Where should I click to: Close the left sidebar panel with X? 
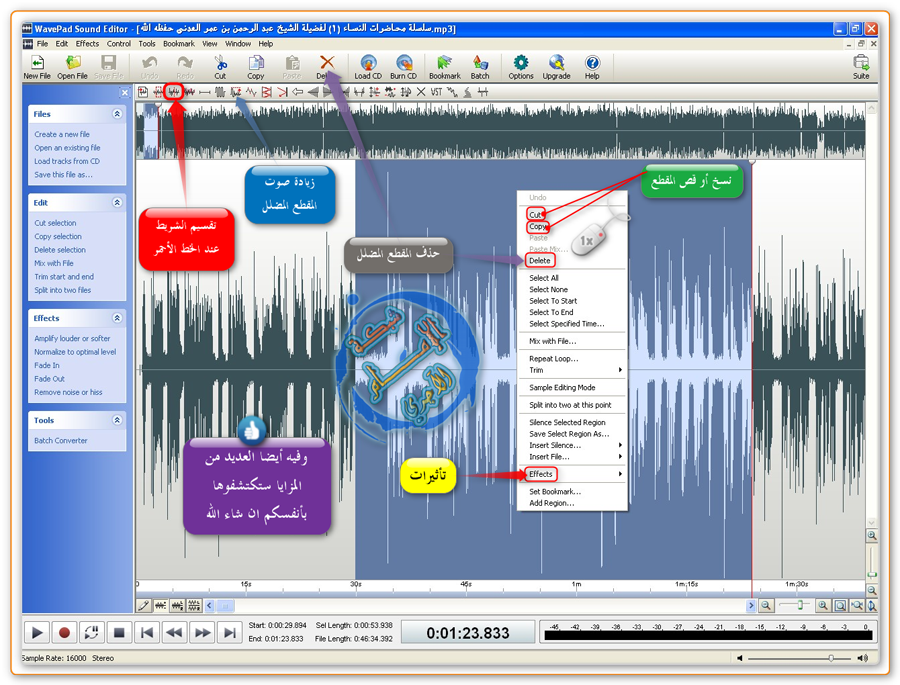click(x=125, y=92)
